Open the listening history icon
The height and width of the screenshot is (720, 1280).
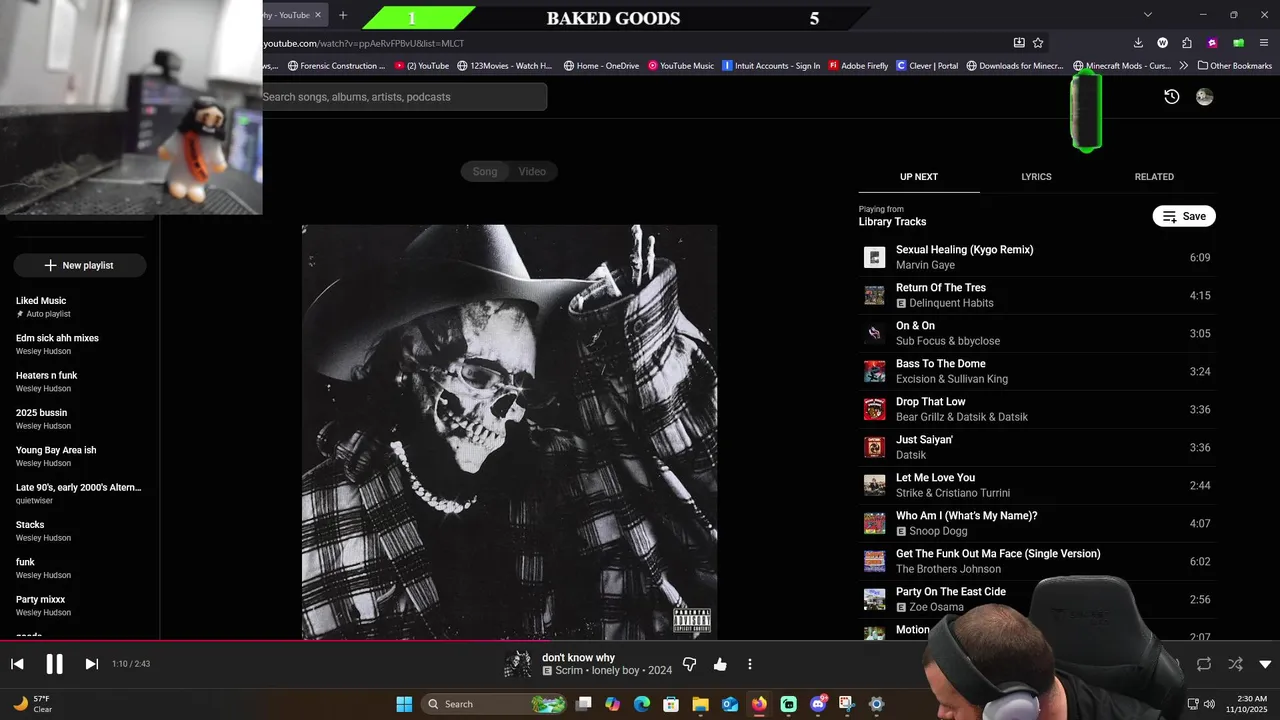coord(1172,97)
